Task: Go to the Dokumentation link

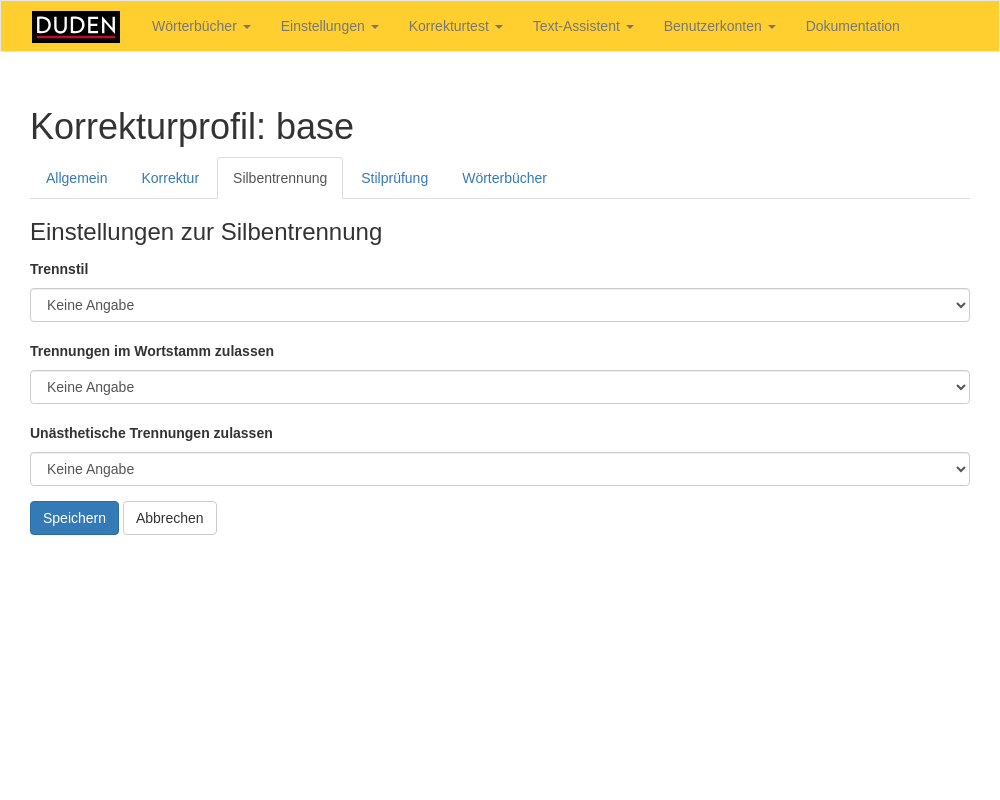Action: point(852,27)
